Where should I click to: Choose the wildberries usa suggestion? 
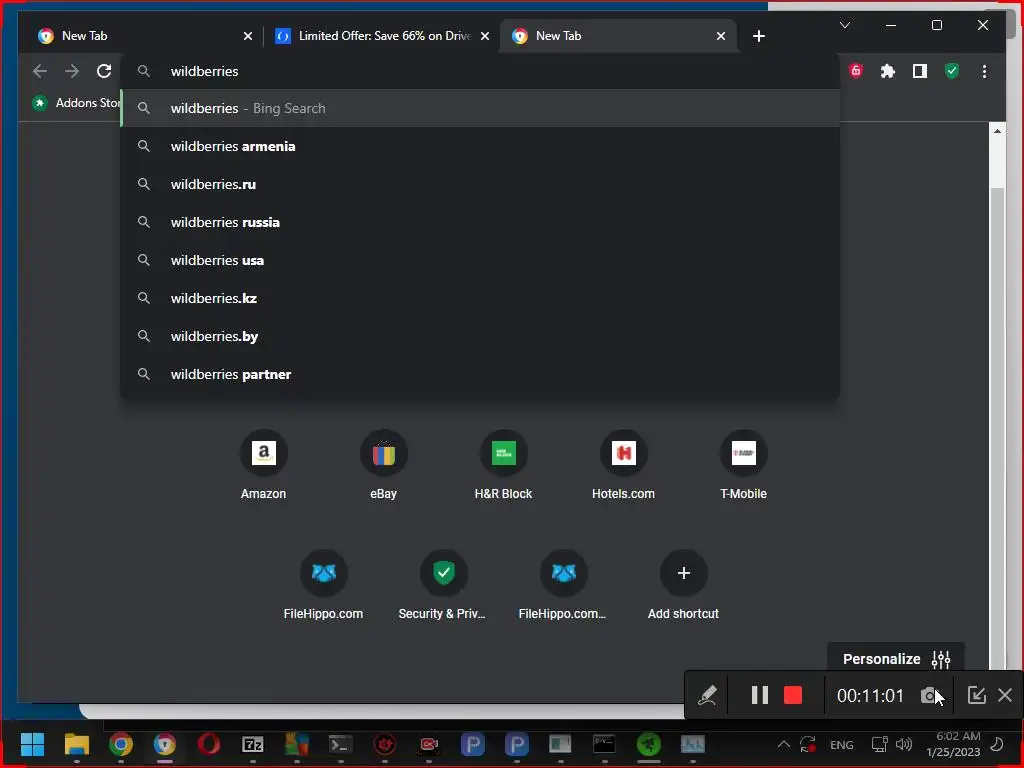[480, 260]
